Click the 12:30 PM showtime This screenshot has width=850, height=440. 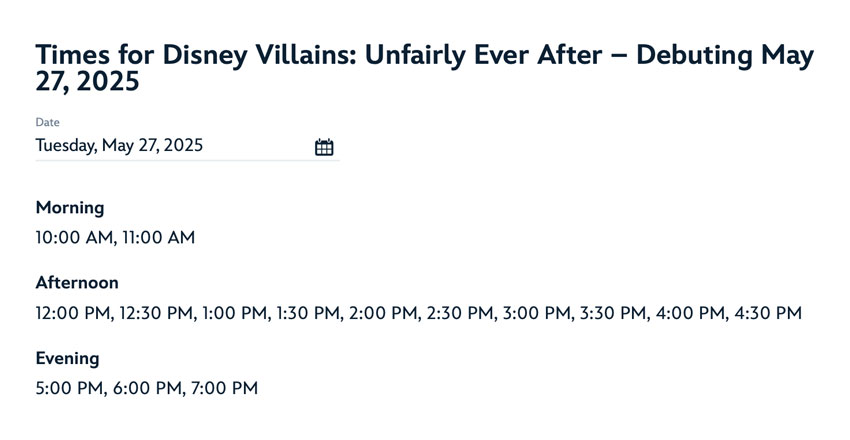pos(155,313)
